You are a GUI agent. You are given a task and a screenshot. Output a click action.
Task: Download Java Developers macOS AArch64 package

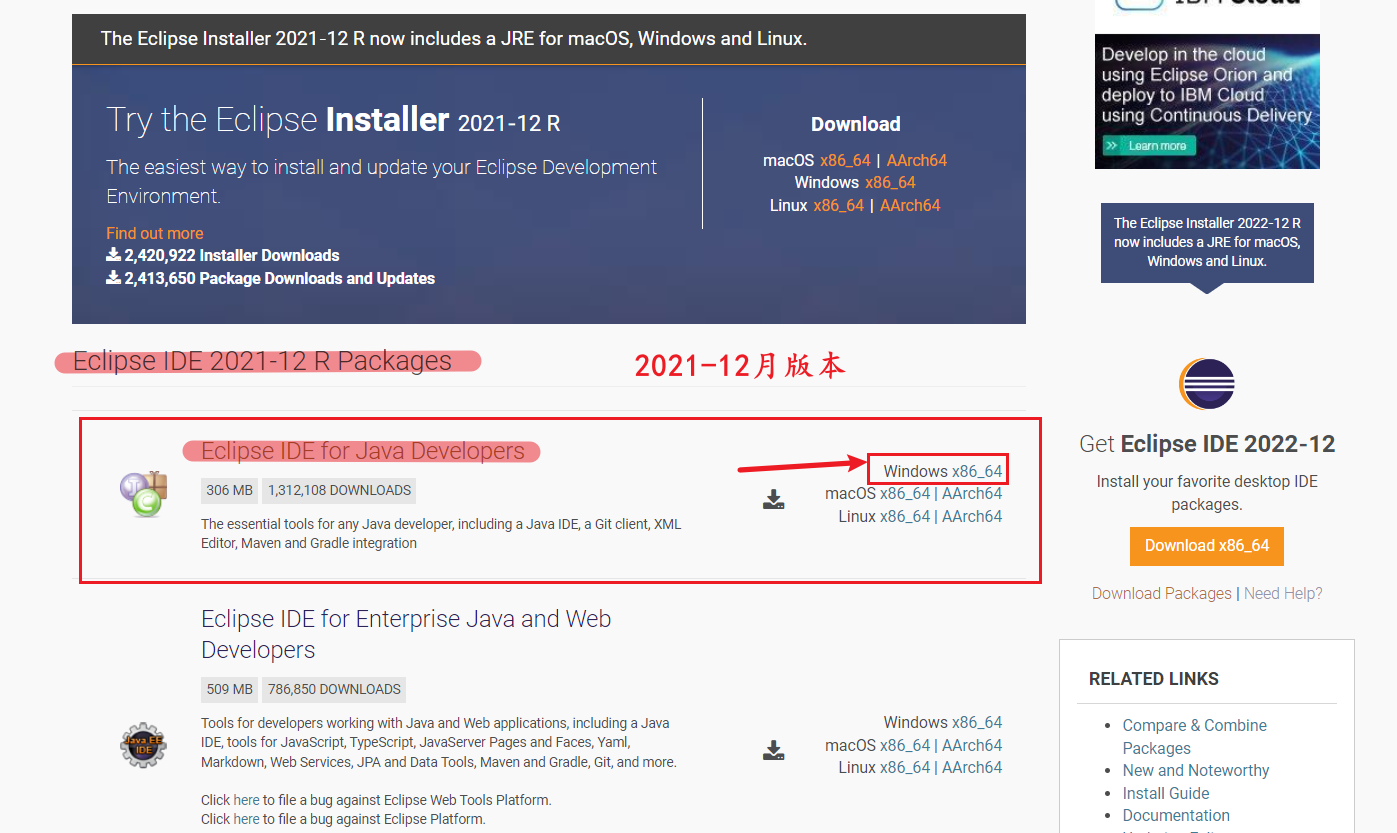[972, 493]
